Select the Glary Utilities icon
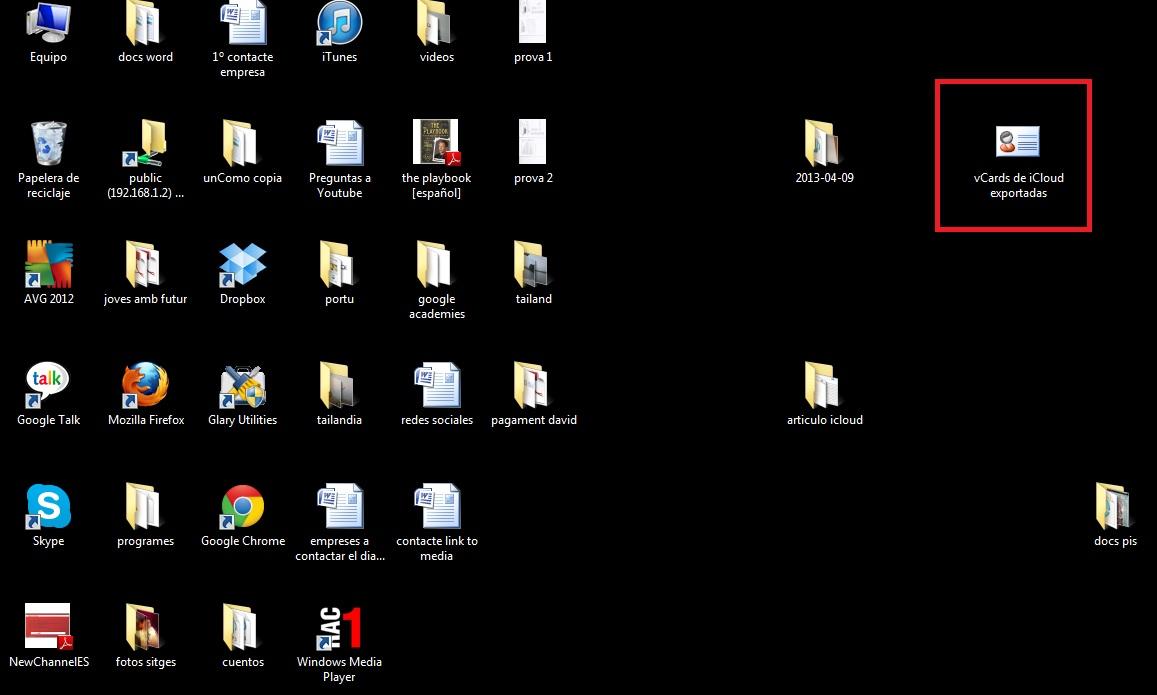1157x695 pixels. pyautogui.click(x=243, y=386)
